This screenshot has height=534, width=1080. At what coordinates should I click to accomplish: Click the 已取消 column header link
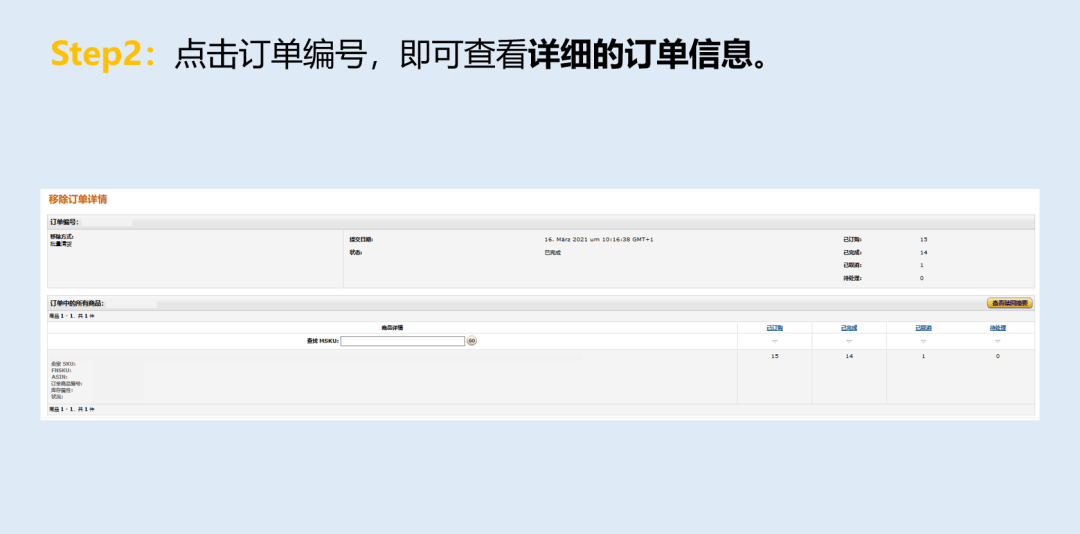tap(923, 327)
